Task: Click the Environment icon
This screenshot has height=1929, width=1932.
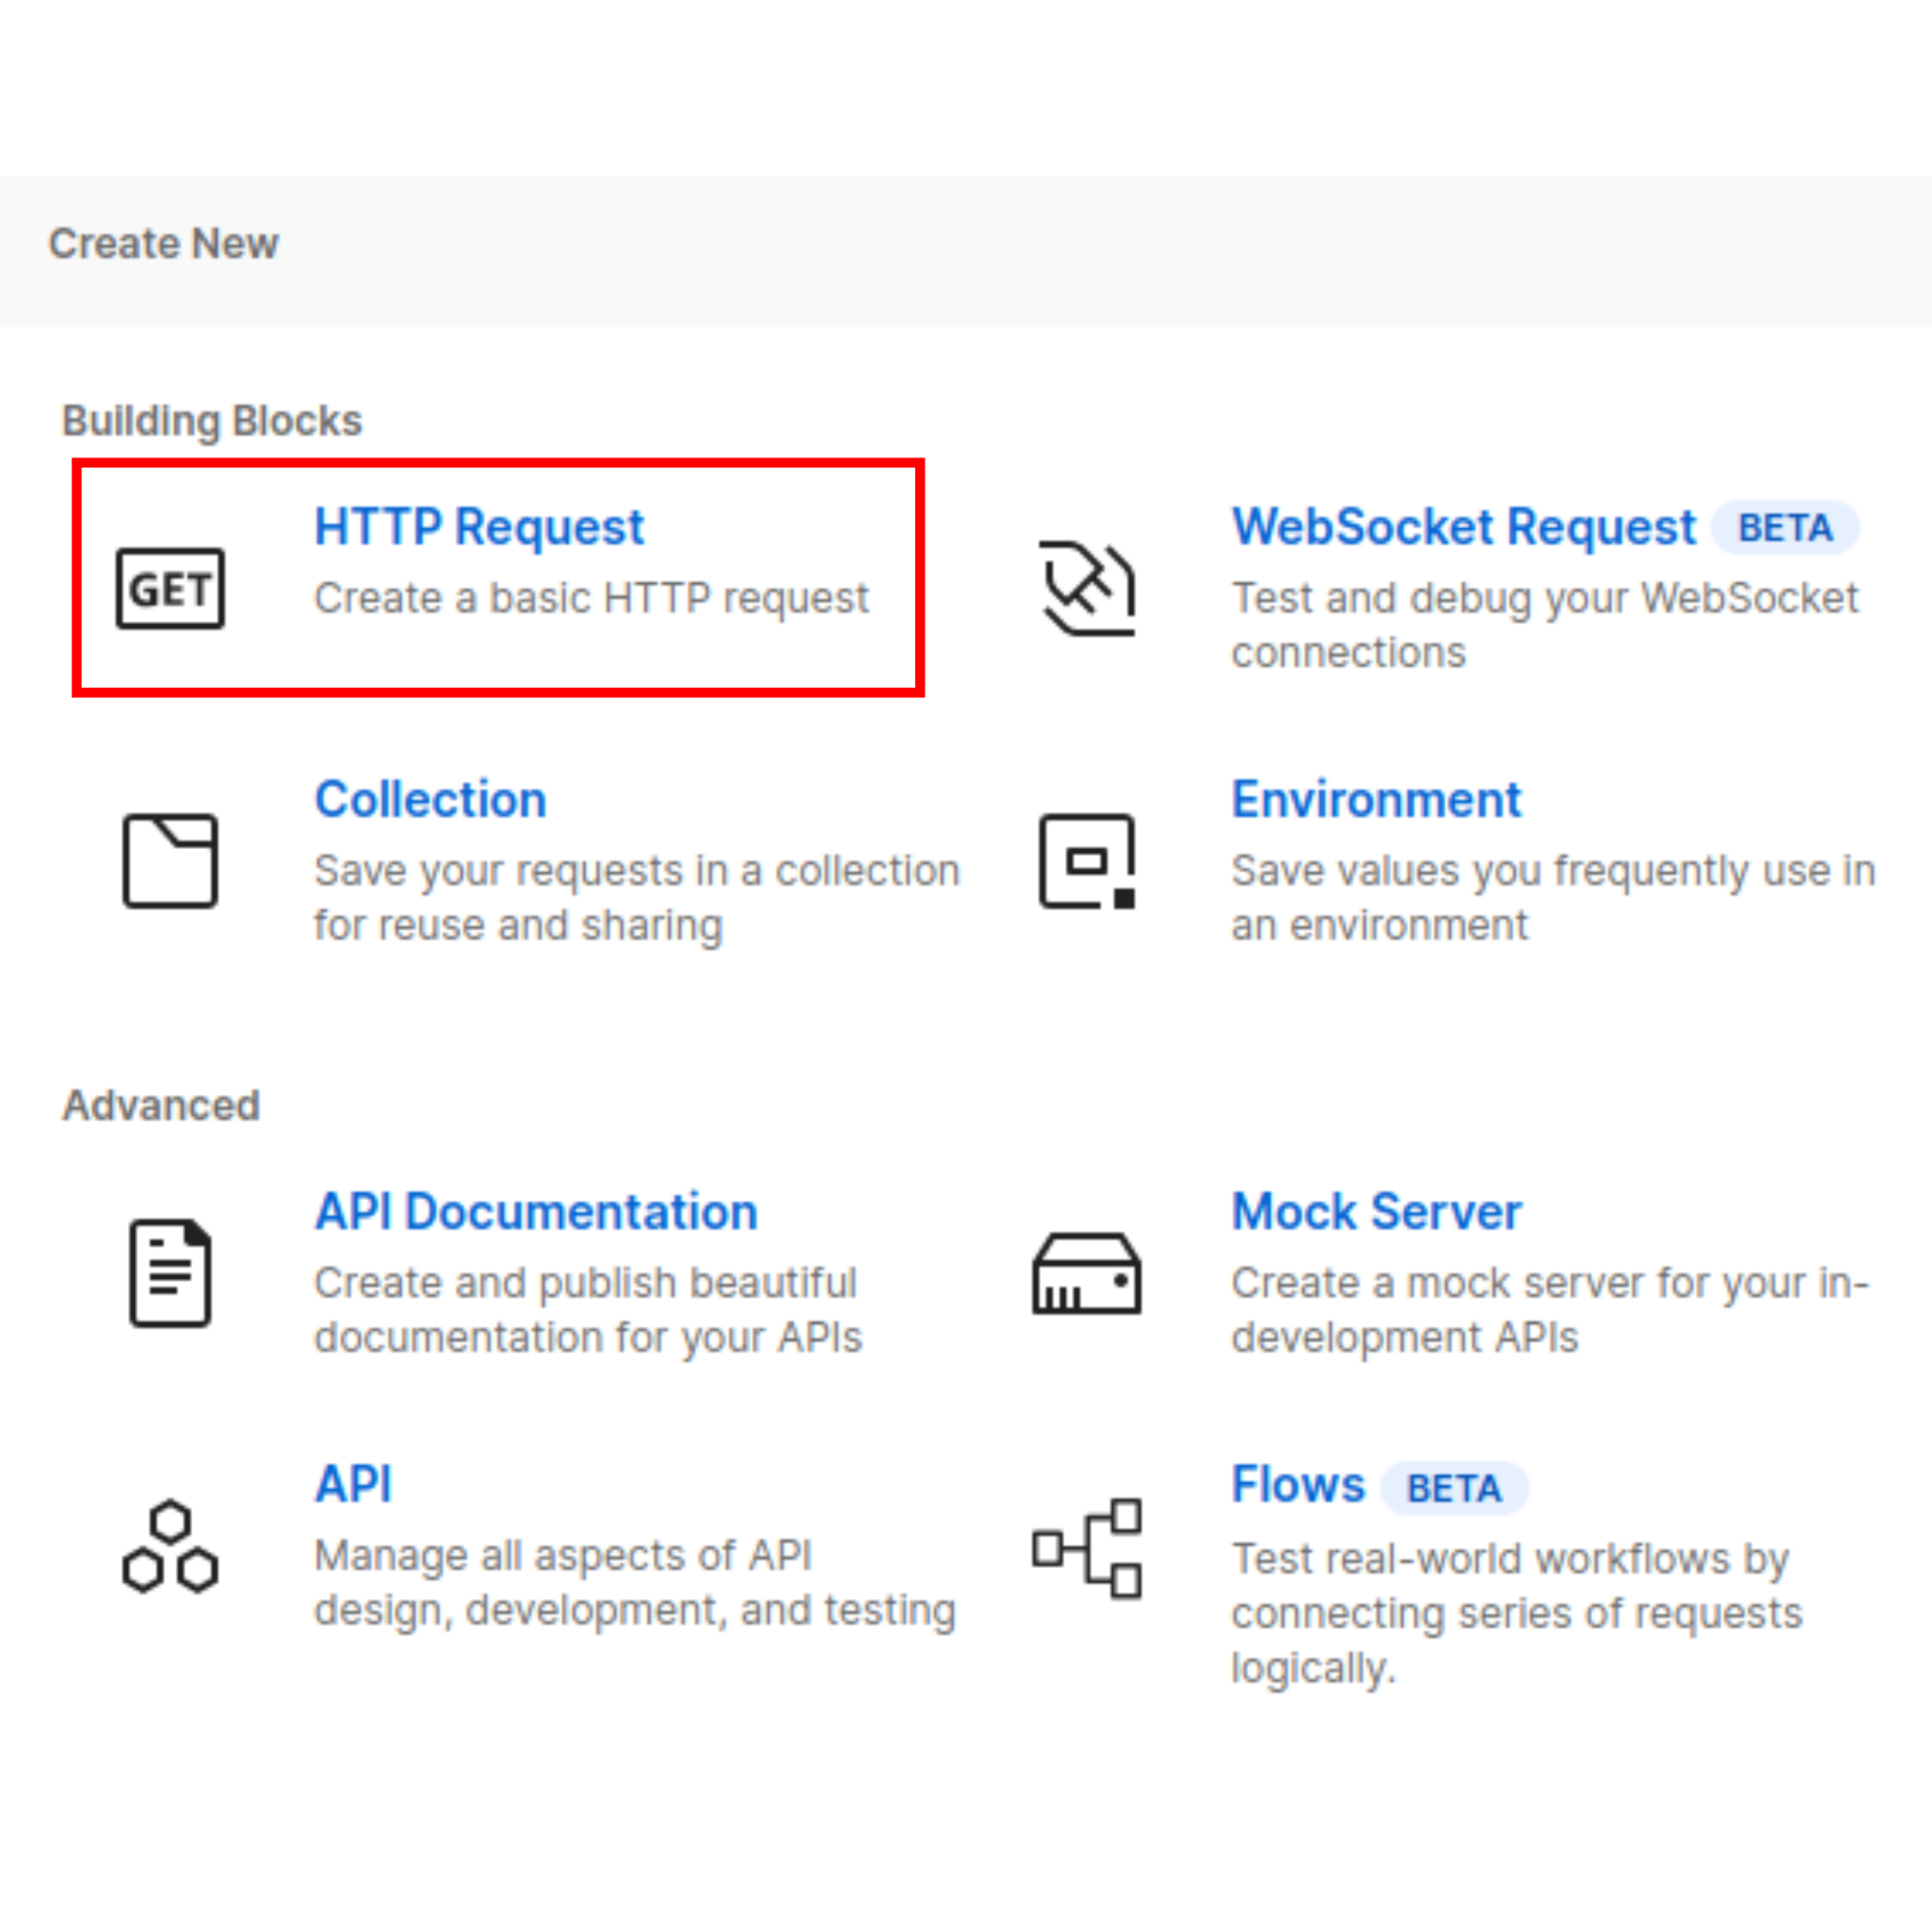Action: 1086,861
